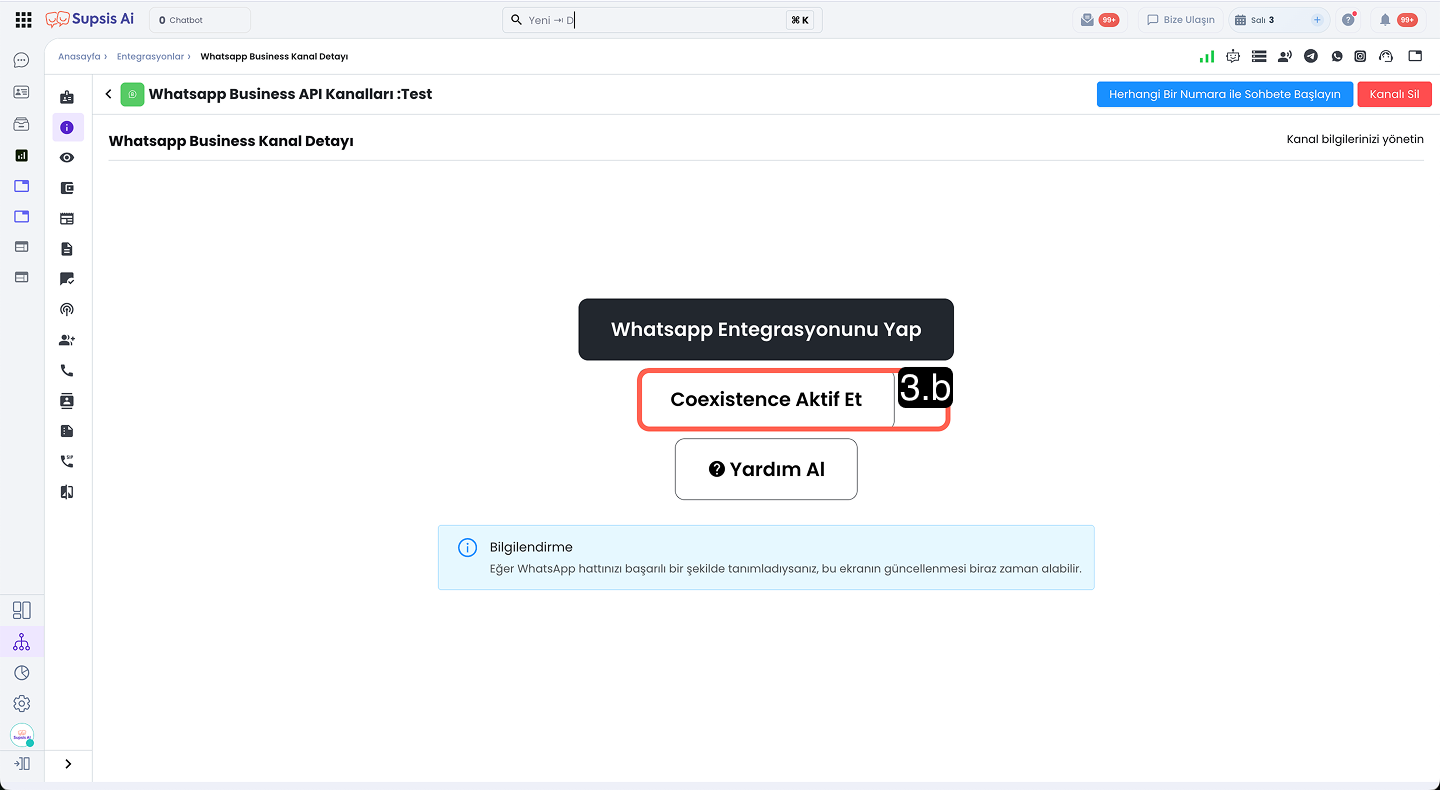
Task: Open the notifications bell
Action: 1385,20
